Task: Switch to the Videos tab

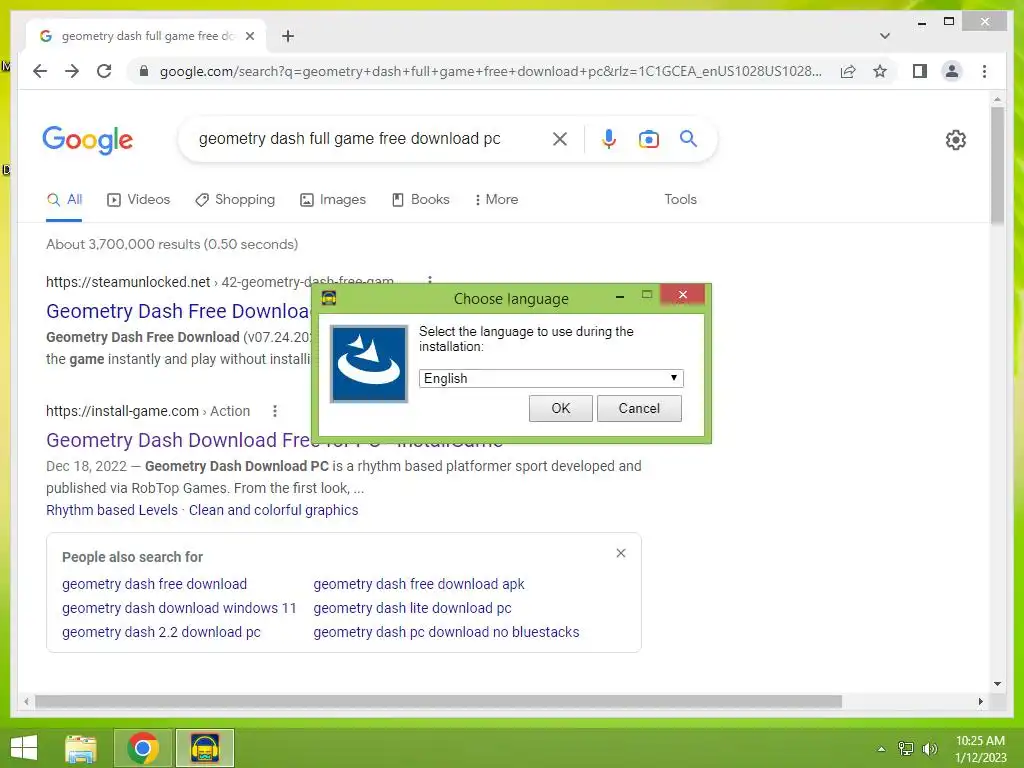Action: pos(138,200)
